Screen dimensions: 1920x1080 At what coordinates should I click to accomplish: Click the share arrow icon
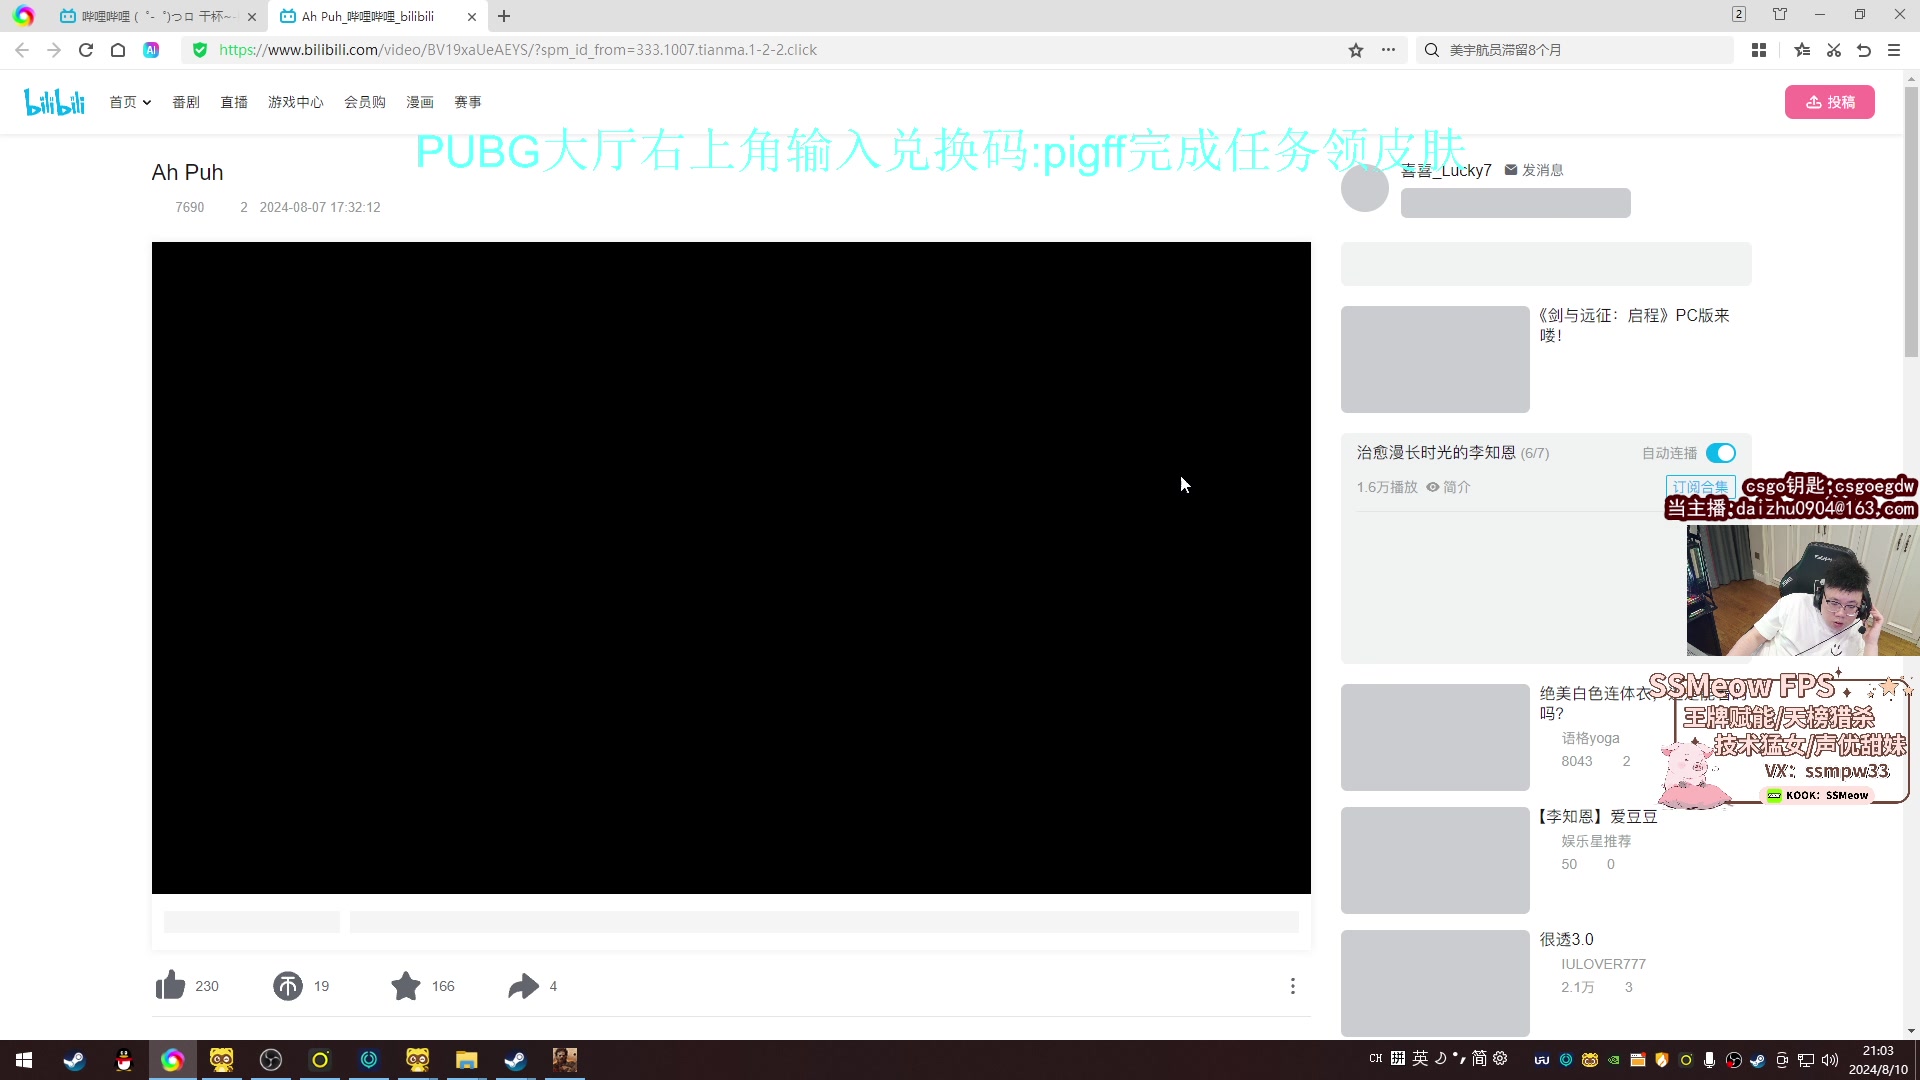(523, 986)
